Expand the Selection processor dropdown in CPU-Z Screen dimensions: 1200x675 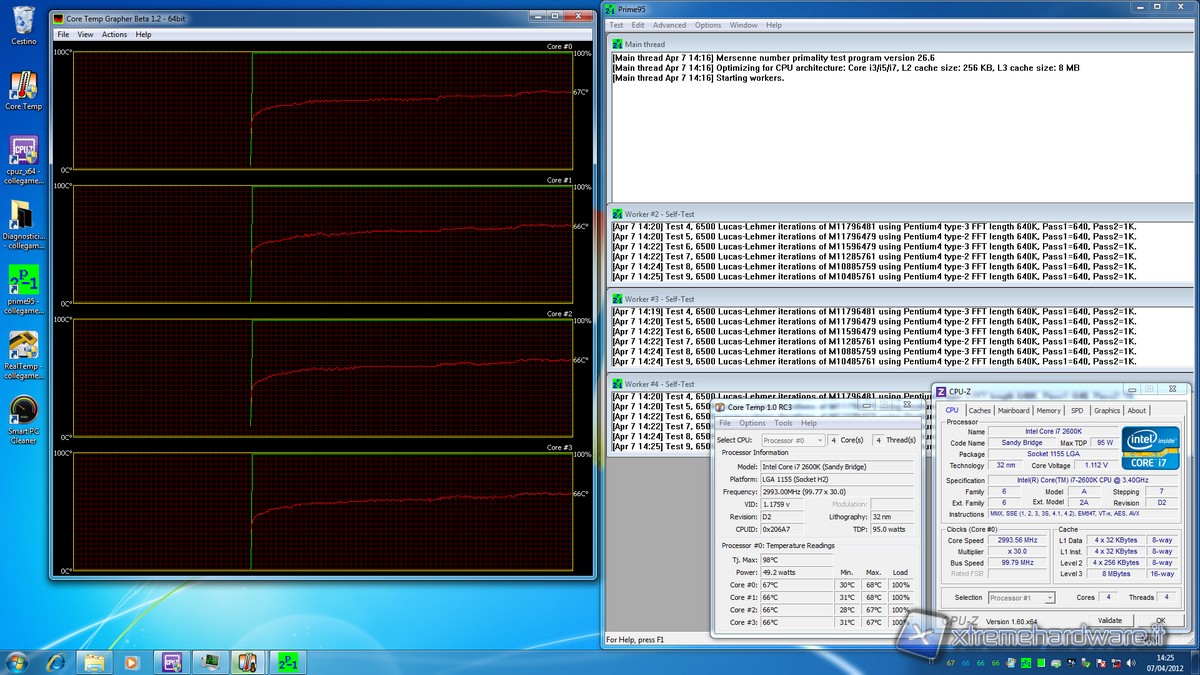1020,598
